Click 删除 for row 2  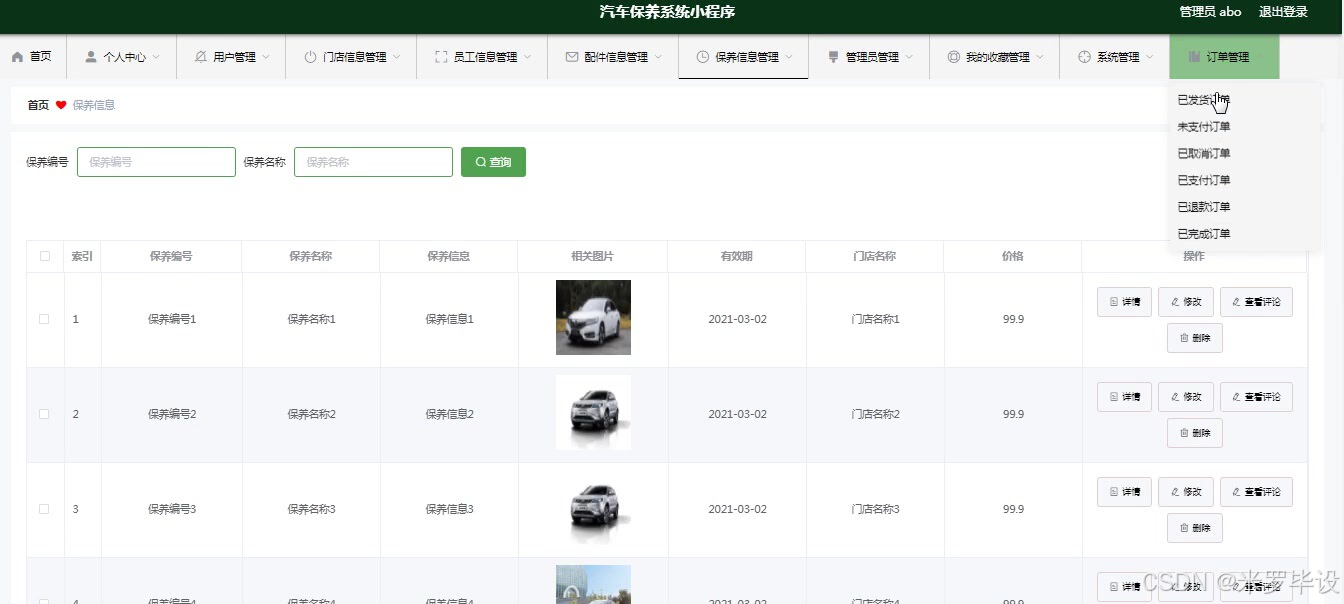pyautogui.click(x=1195, y=433)
